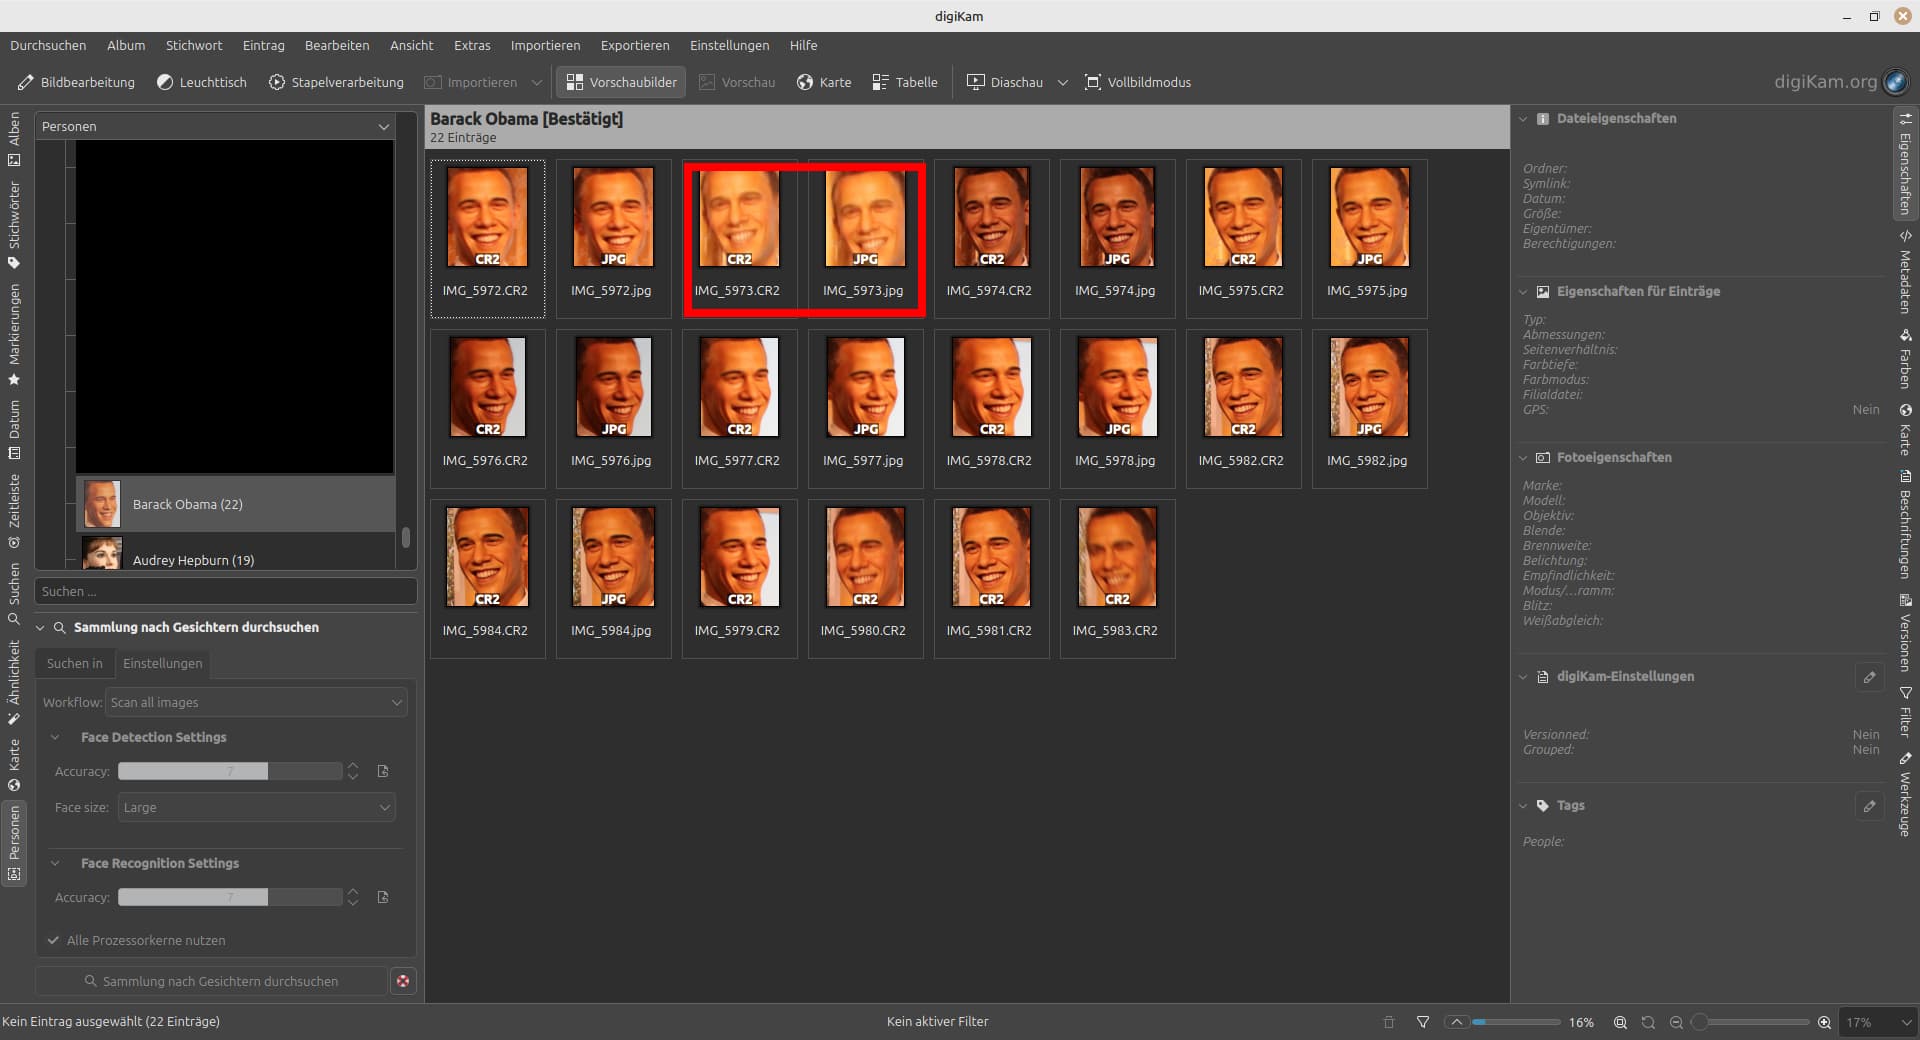
Task: Open the Diaschau dropdown arrow
Action: pos(1062,82)
